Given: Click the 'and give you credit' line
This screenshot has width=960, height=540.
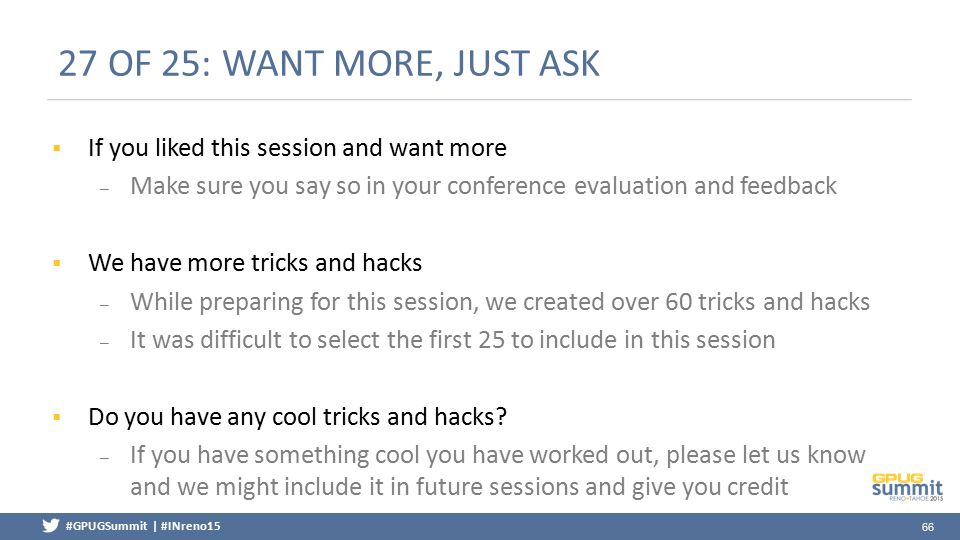Looking at the screenshot, I should click(x=459, y=487).
